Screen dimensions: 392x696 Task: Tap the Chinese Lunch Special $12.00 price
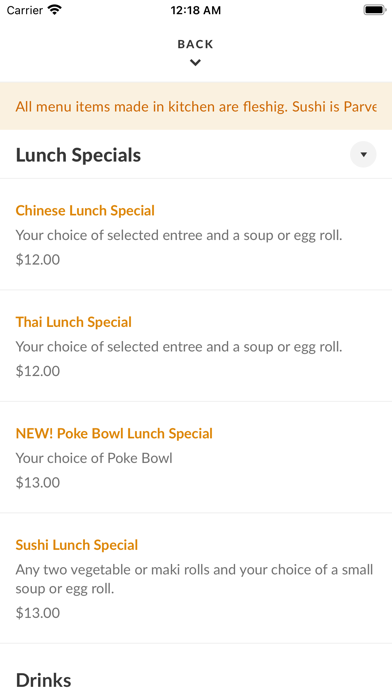(x=38, y=260)
